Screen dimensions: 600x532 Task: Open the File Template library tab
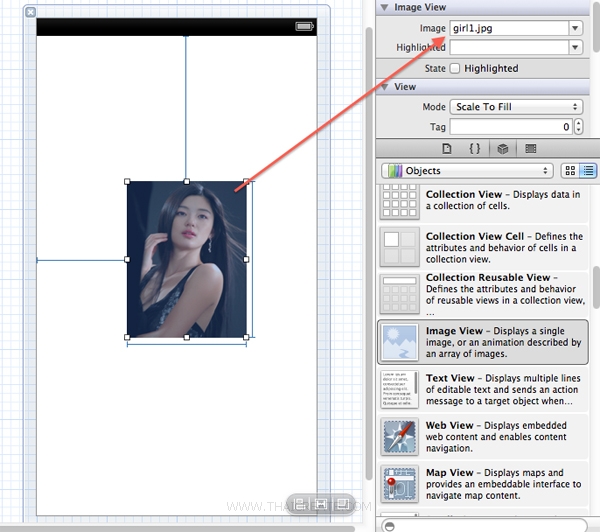[x=447, y=149]
